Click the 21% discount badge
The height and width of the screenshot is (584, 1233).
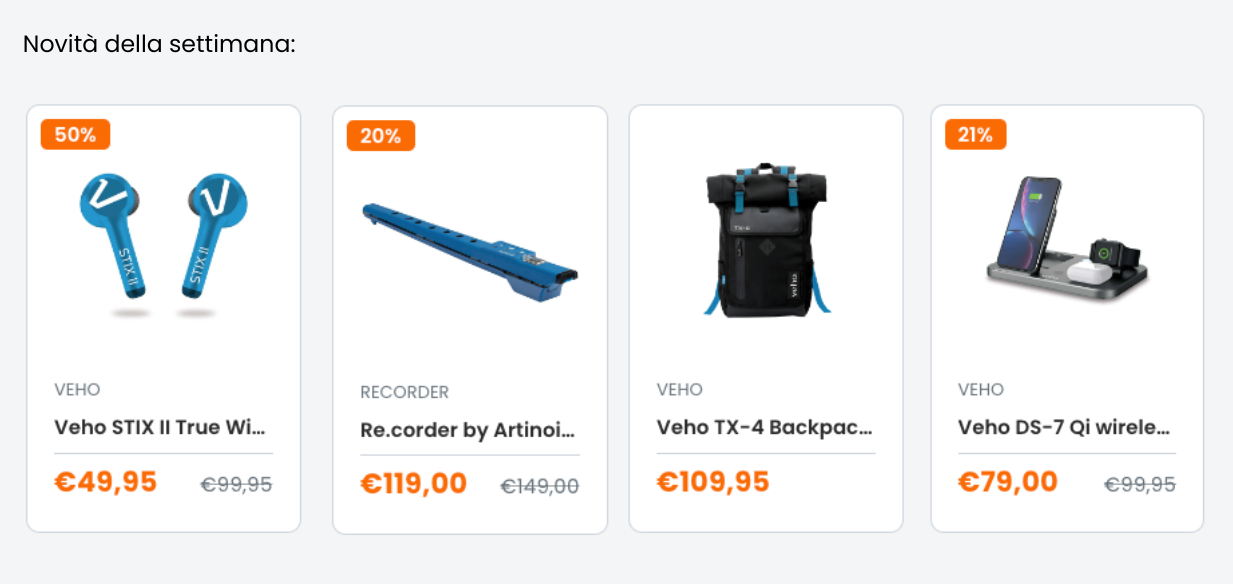point(975,134)
